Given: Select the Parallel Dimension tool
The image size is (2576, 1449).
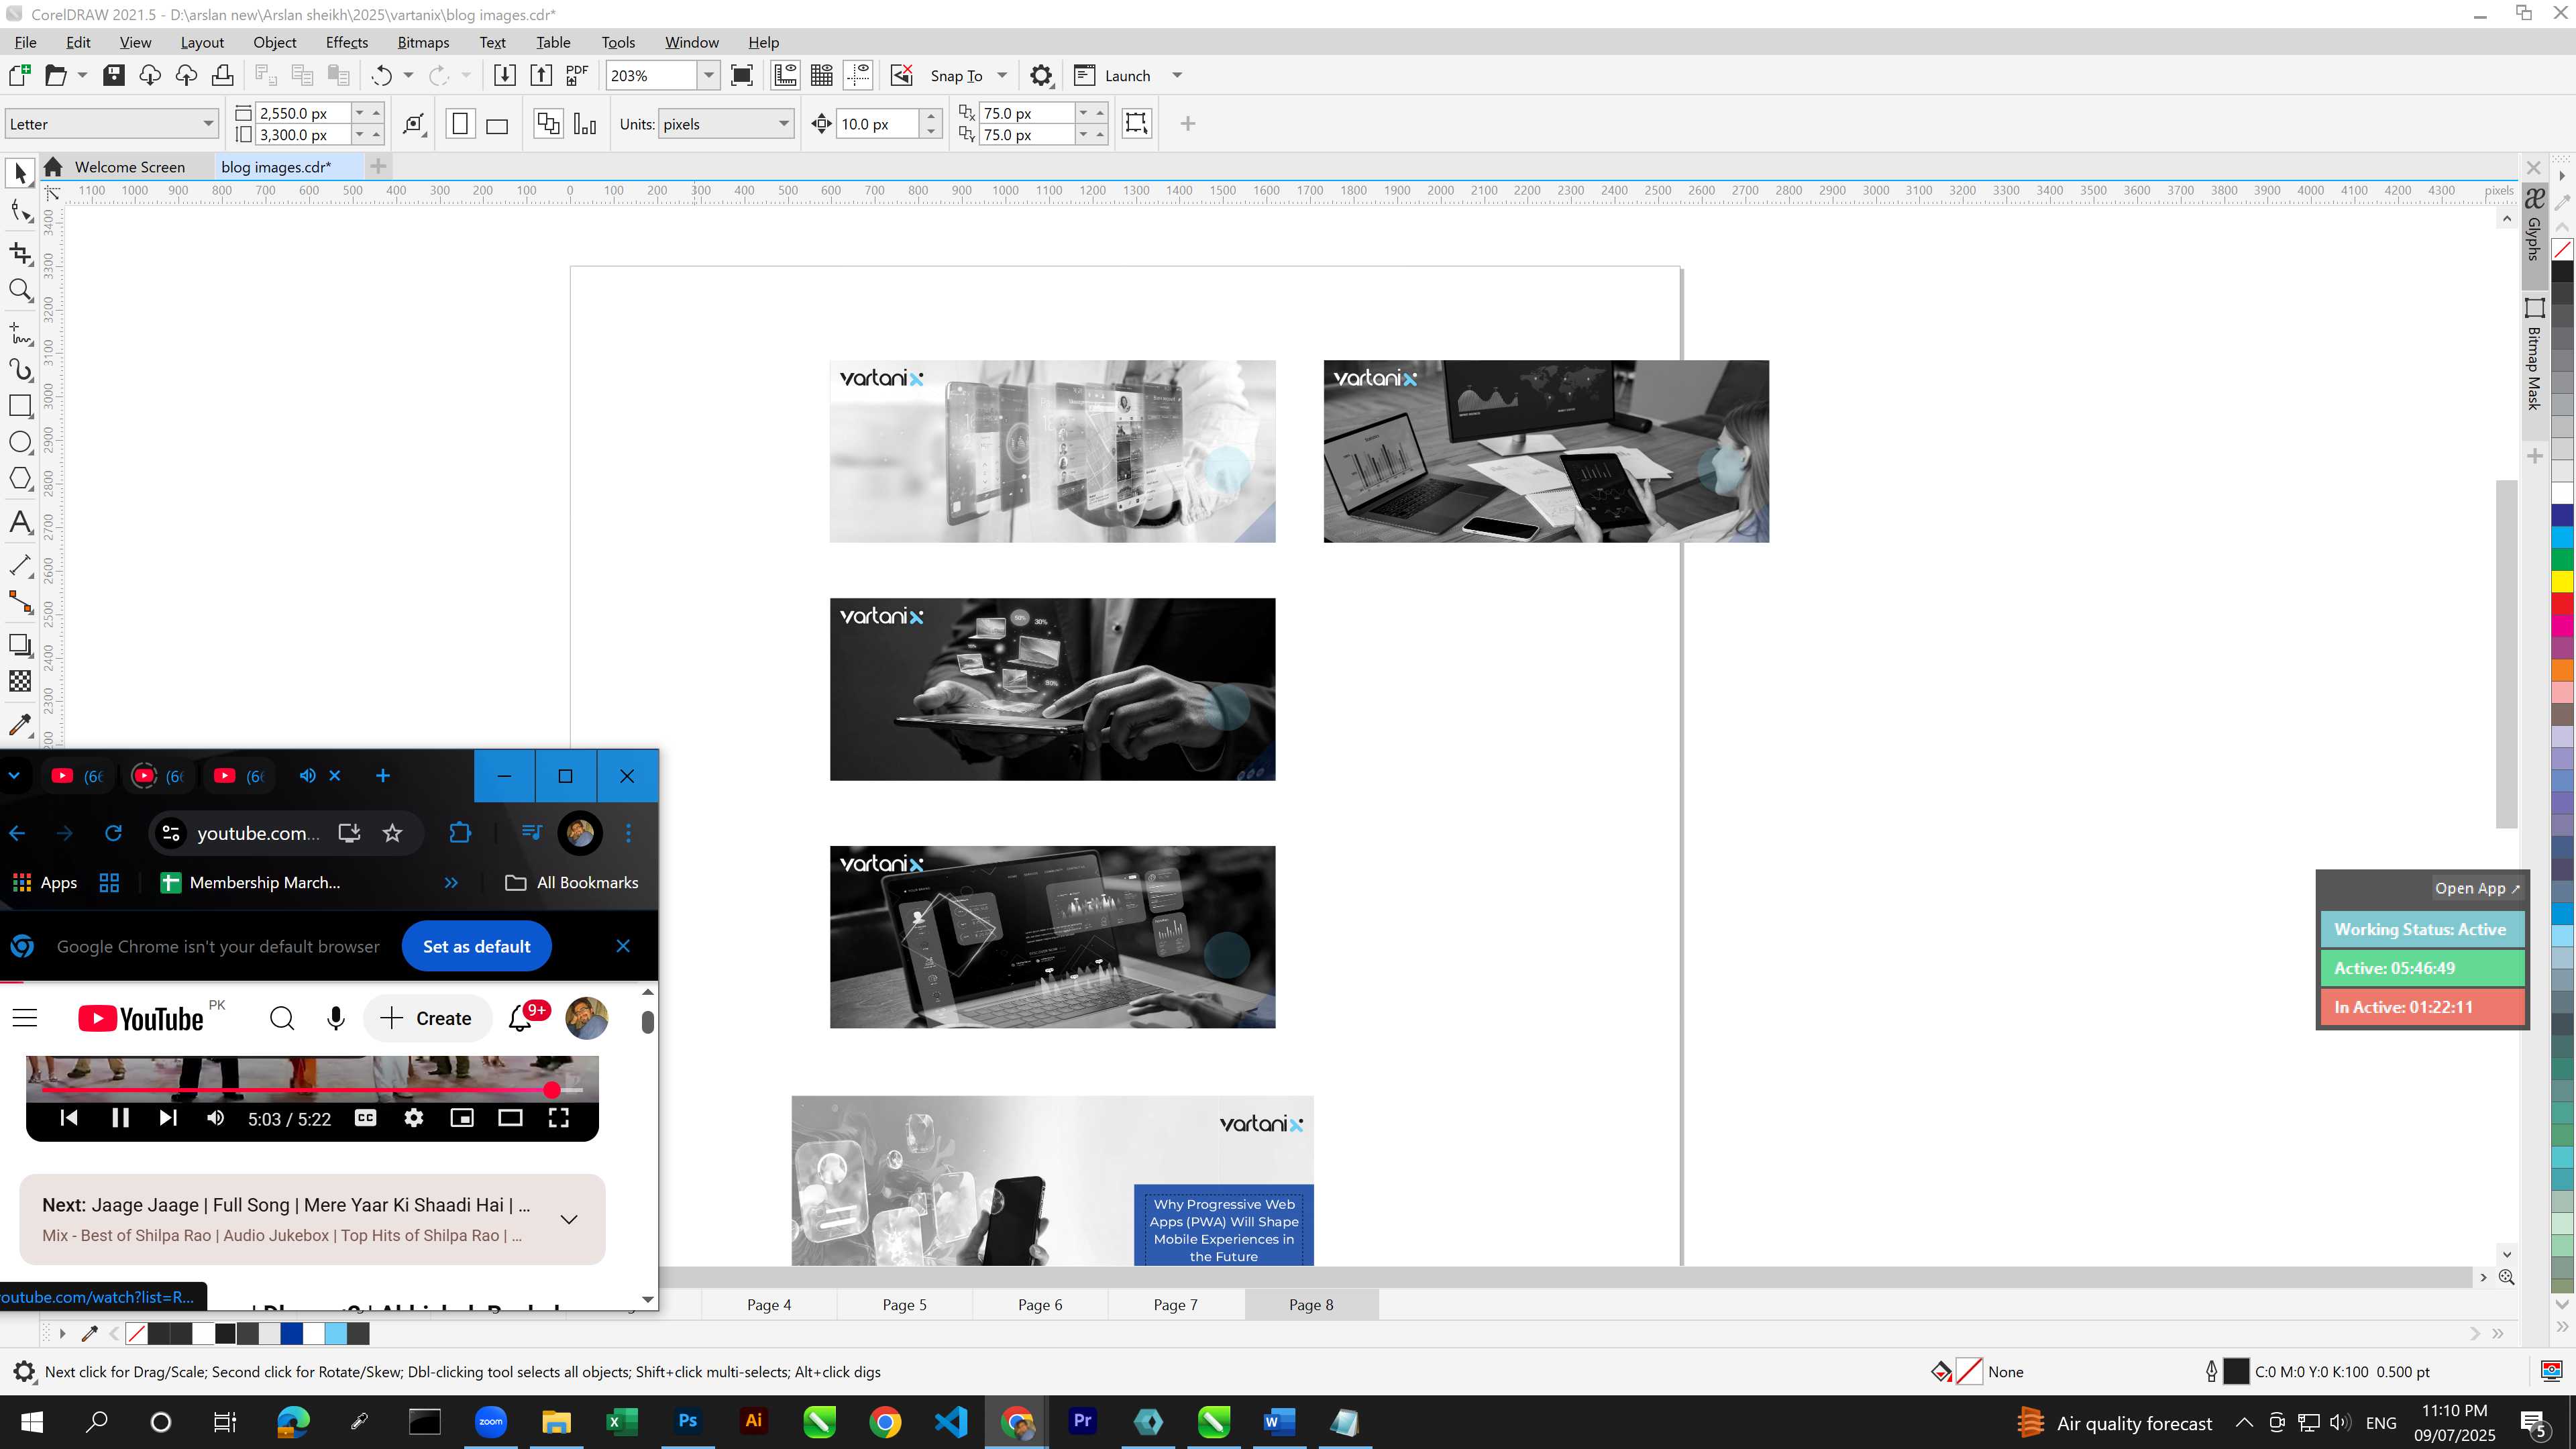Looking at the screenshot, I should (20, 565).
